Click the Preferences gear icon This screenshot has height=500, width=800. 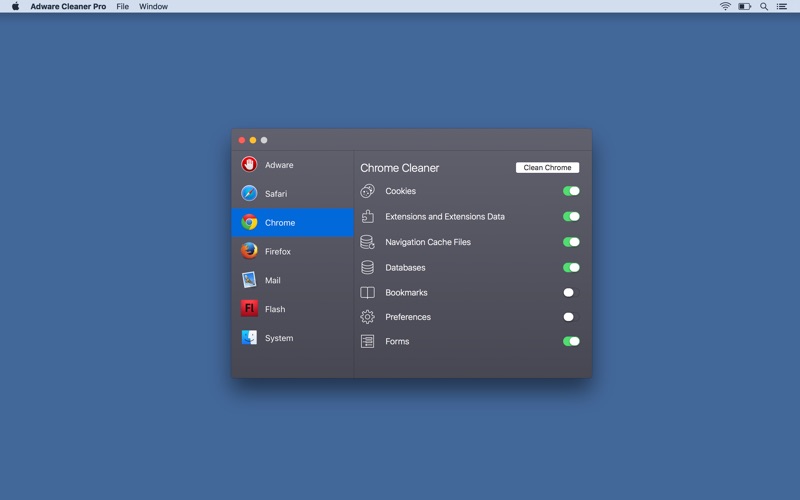coord(367,317)
